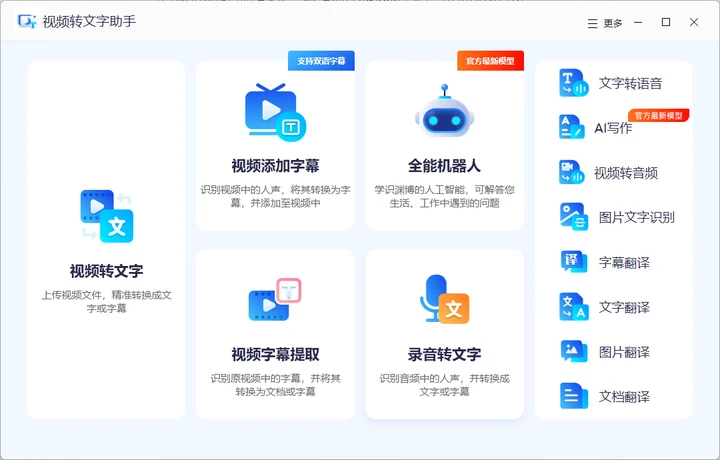Click the 全能机器人 card title
The width and height of the screenshot is (720, 460).
(444, 165)
